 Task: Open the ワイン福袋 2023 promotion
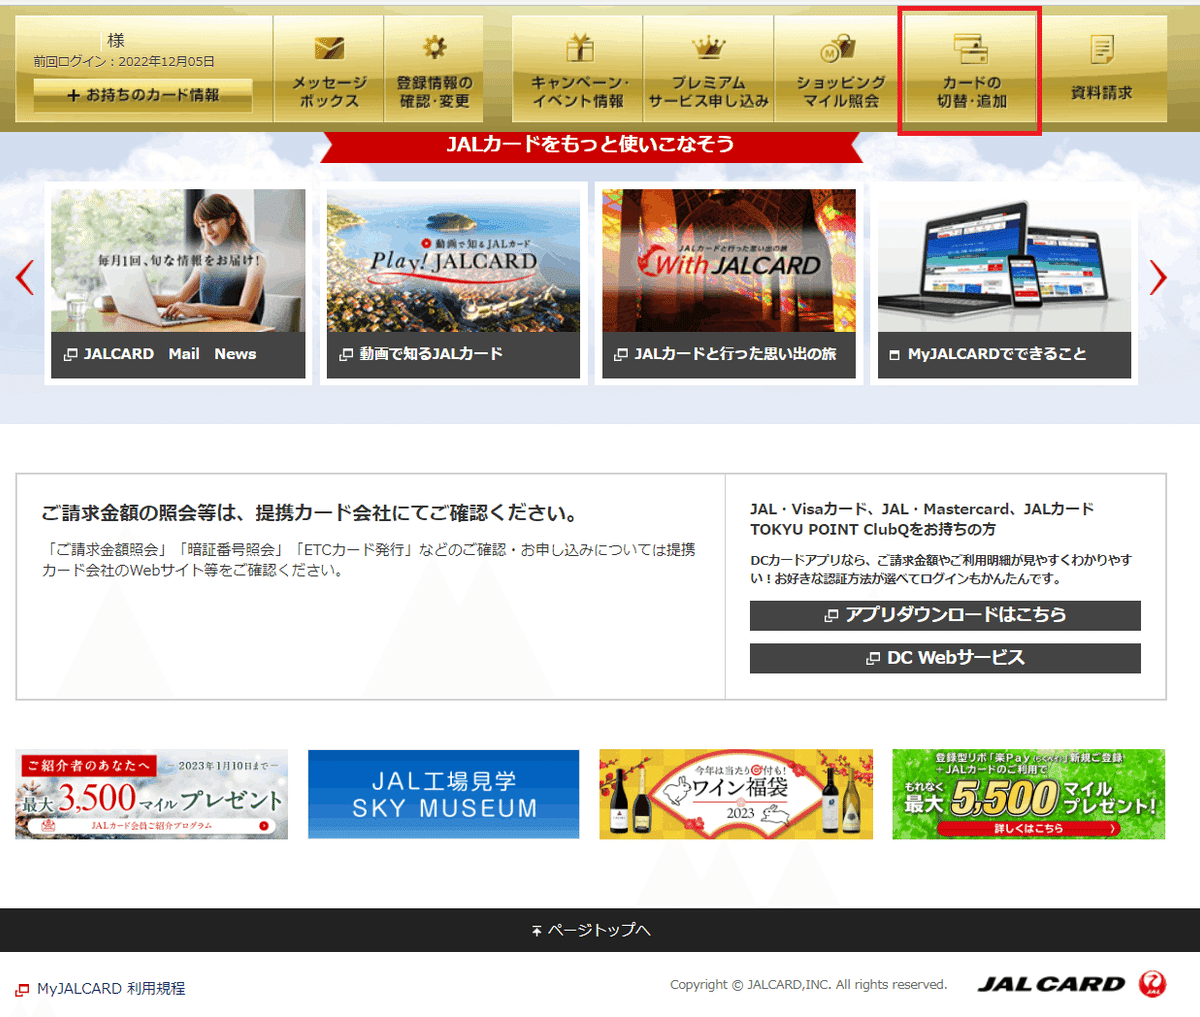click(736, 794)
